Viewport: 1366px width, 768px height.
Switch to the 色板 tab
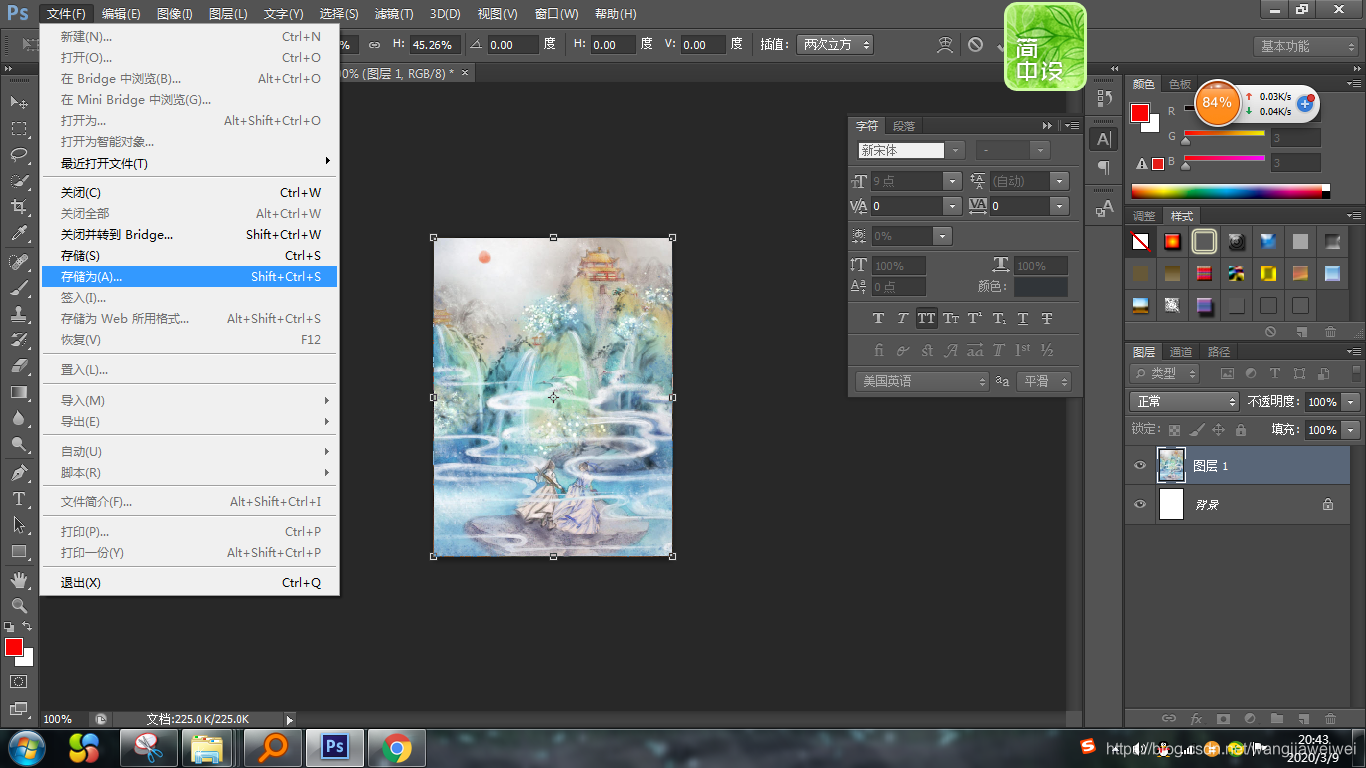[1180, 84]
